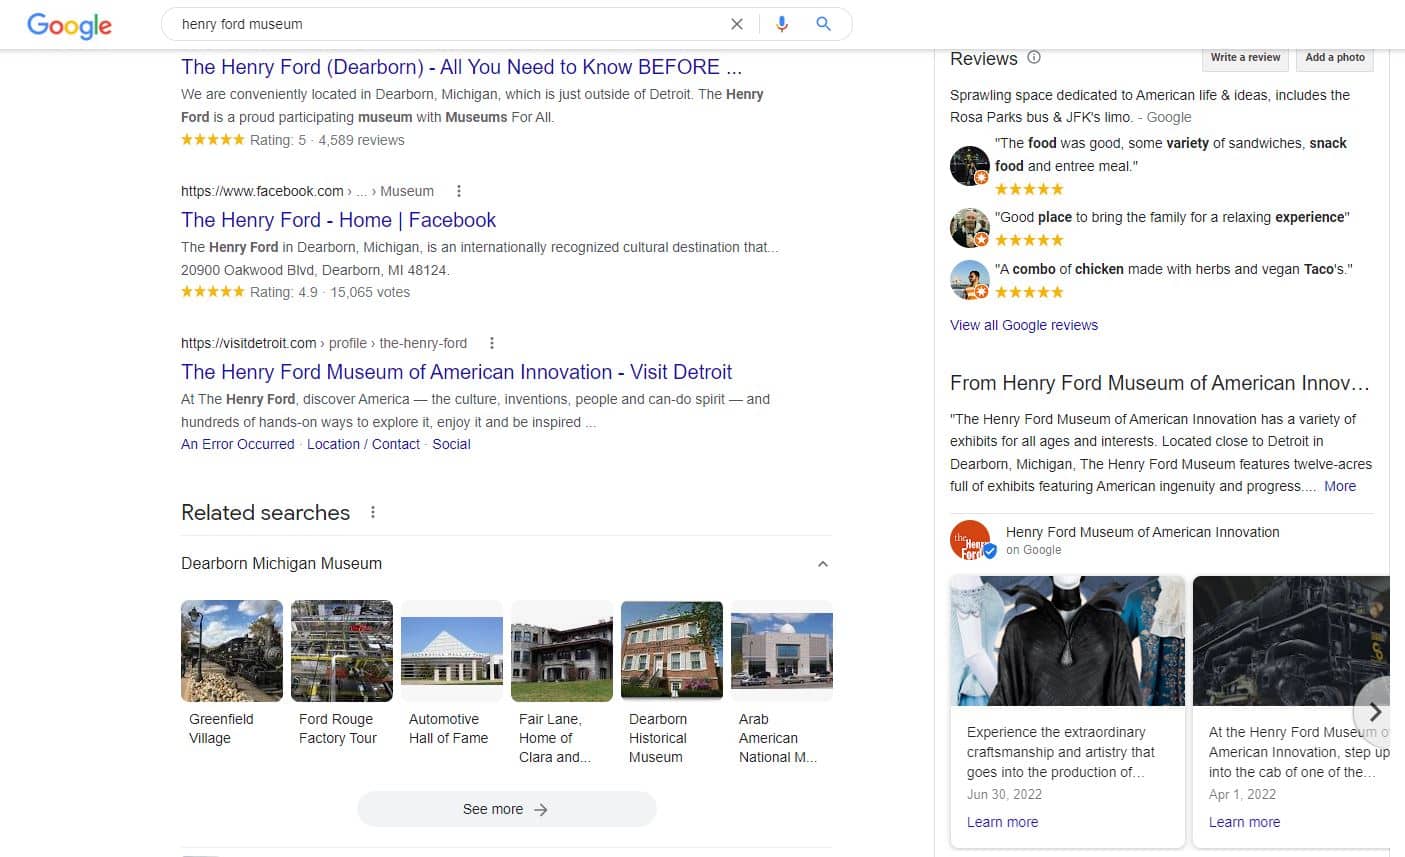Click Learn more under Apr 1, 2022 post
The image size is (1405, 857).
pyautogui.click(x=1244, y=822)
